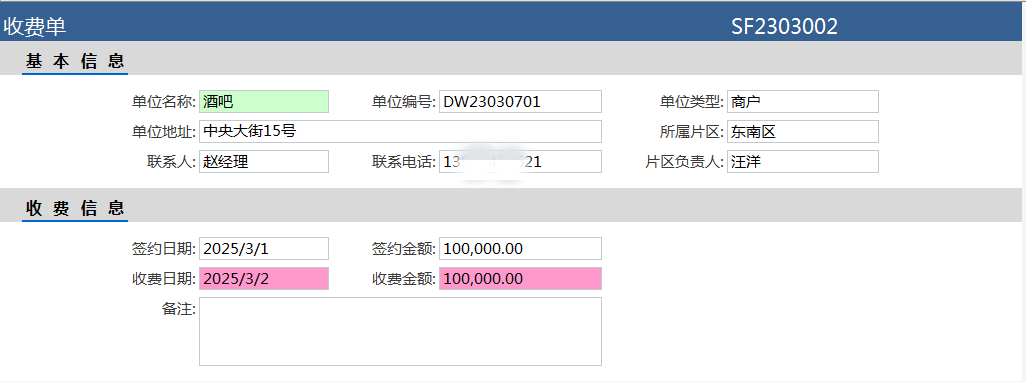Click the 联系电话 input field

(x=520, y=162)
